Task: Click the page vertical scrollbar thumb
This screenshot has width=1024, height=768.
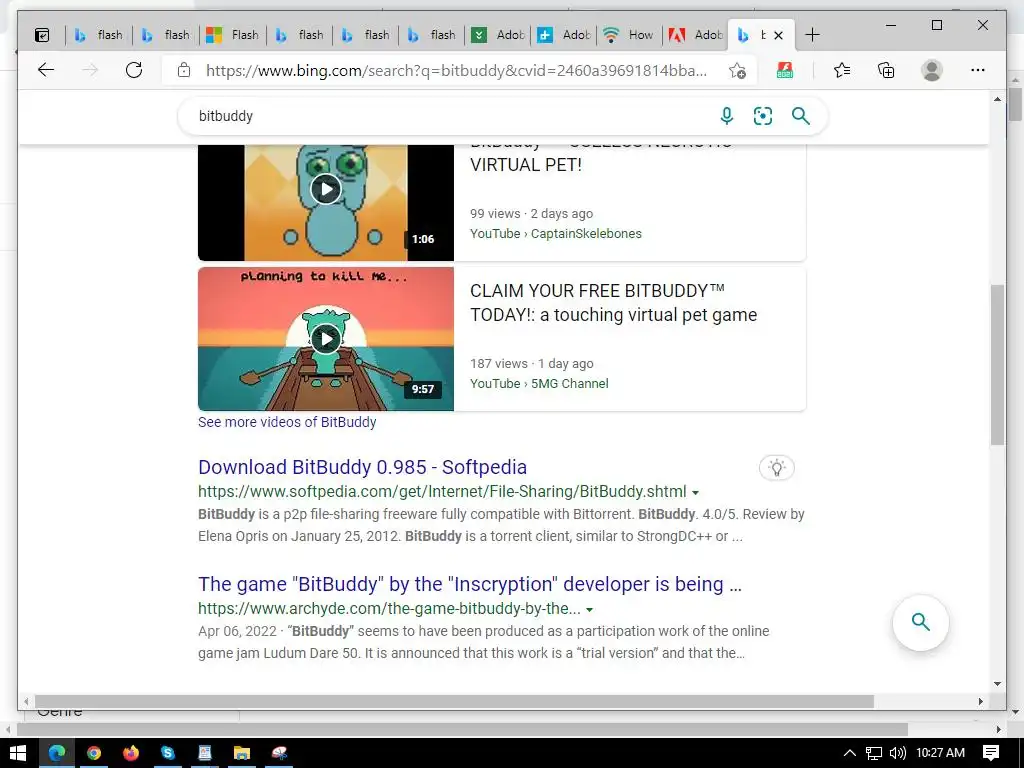Action: [x=997, y=364]
